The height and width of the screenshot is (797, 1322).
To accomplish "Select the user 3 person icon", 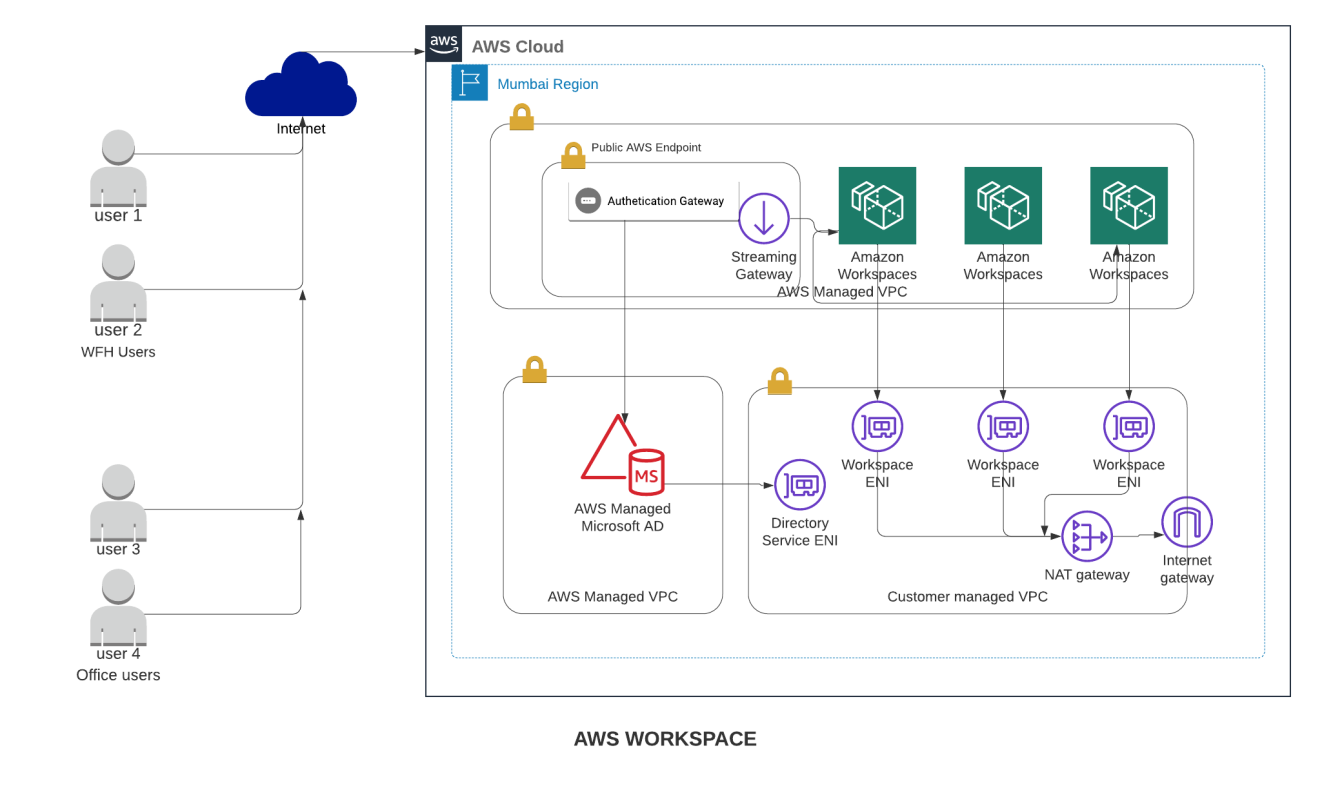I will click(x=118, y=503).
